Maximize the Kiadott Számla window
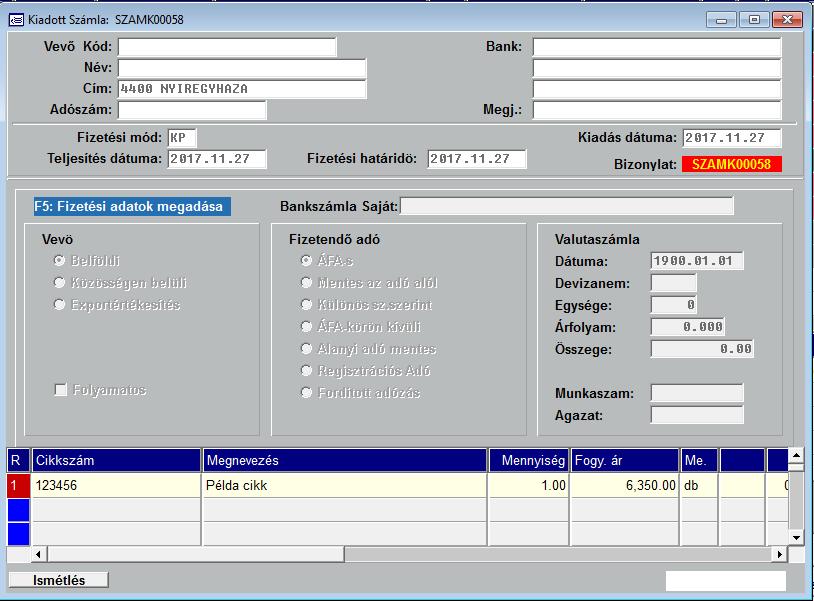The width and height of the screenshot is (814, 601). pos(754,20)
